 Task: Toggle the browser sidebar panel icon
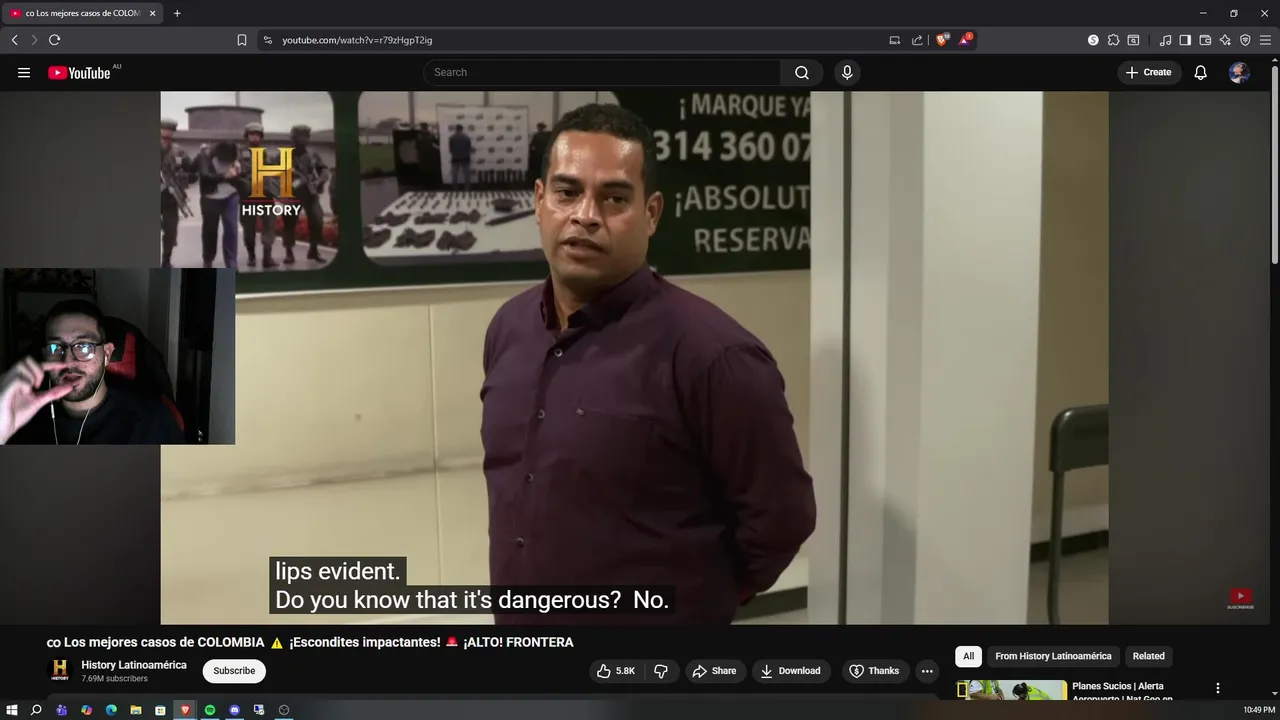tap(1185, 40)
